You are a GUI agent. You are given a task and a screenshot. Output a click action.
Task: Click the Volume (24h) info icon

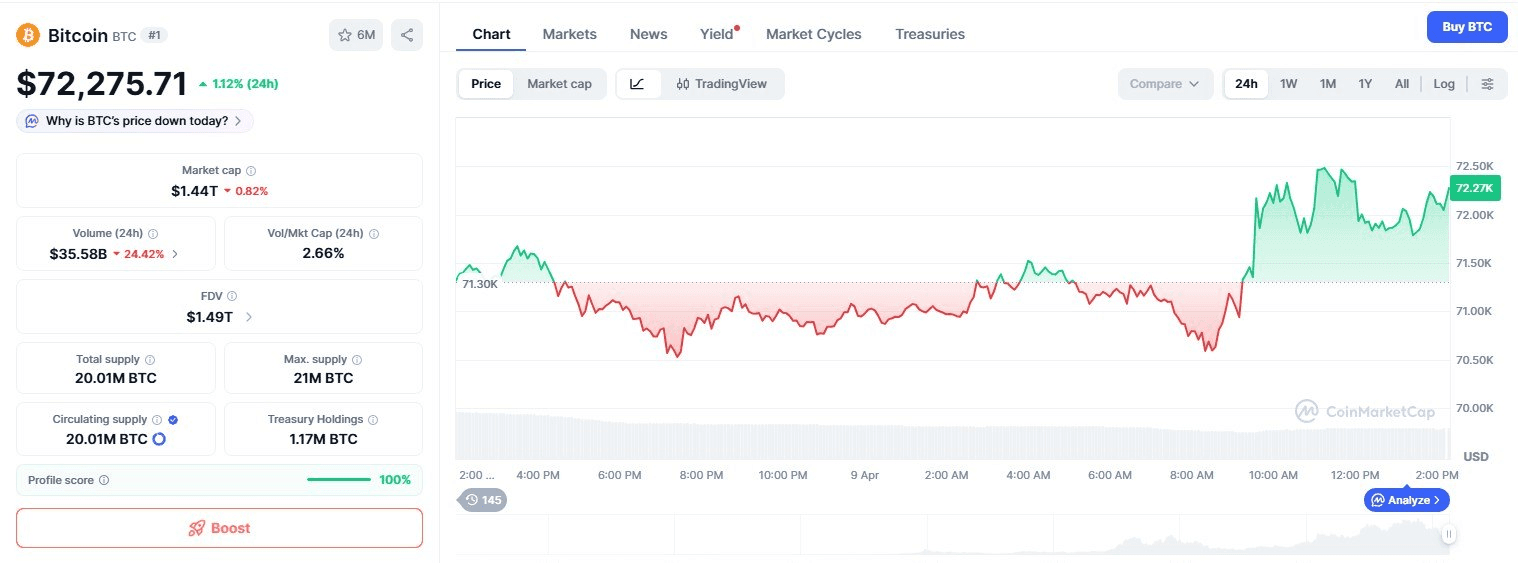pos(153,233)
